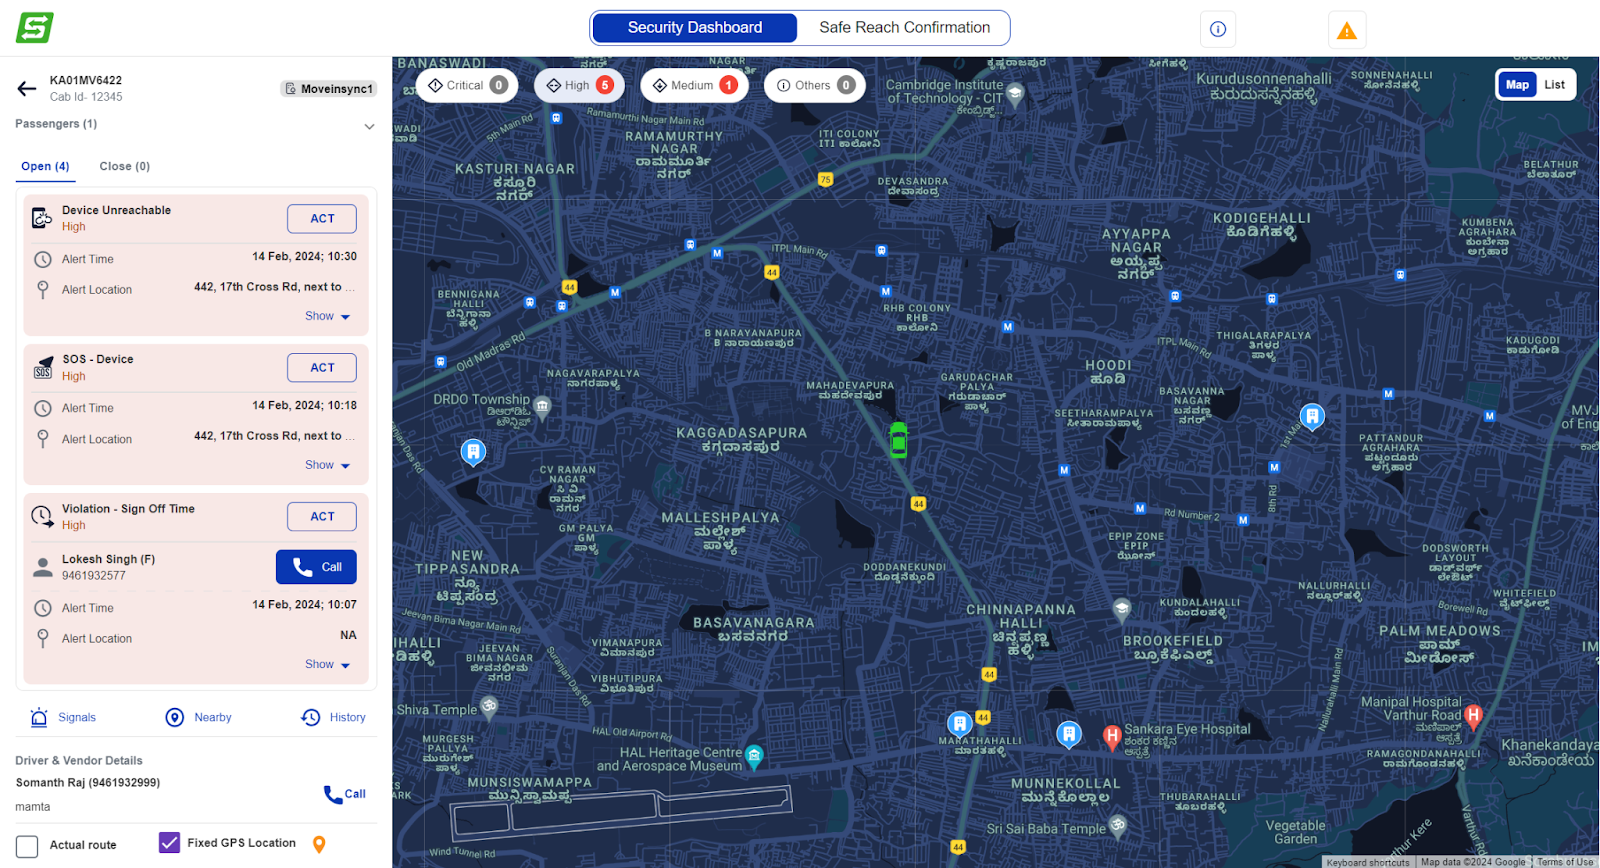Call passenger Lokesh Singh
Viewport: 1600px width, 868px height.
[x=316, y=567]
